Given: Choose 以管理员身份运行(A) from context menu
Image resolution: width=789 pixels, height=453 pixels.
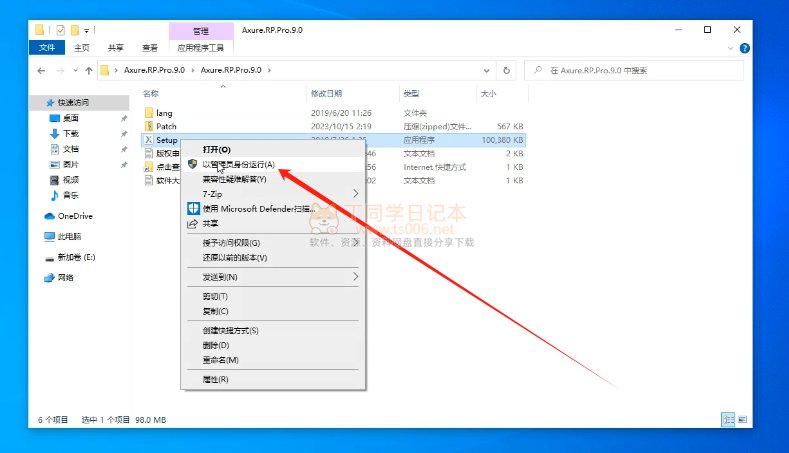Looking at the screenshot, I should pos(273,164).
